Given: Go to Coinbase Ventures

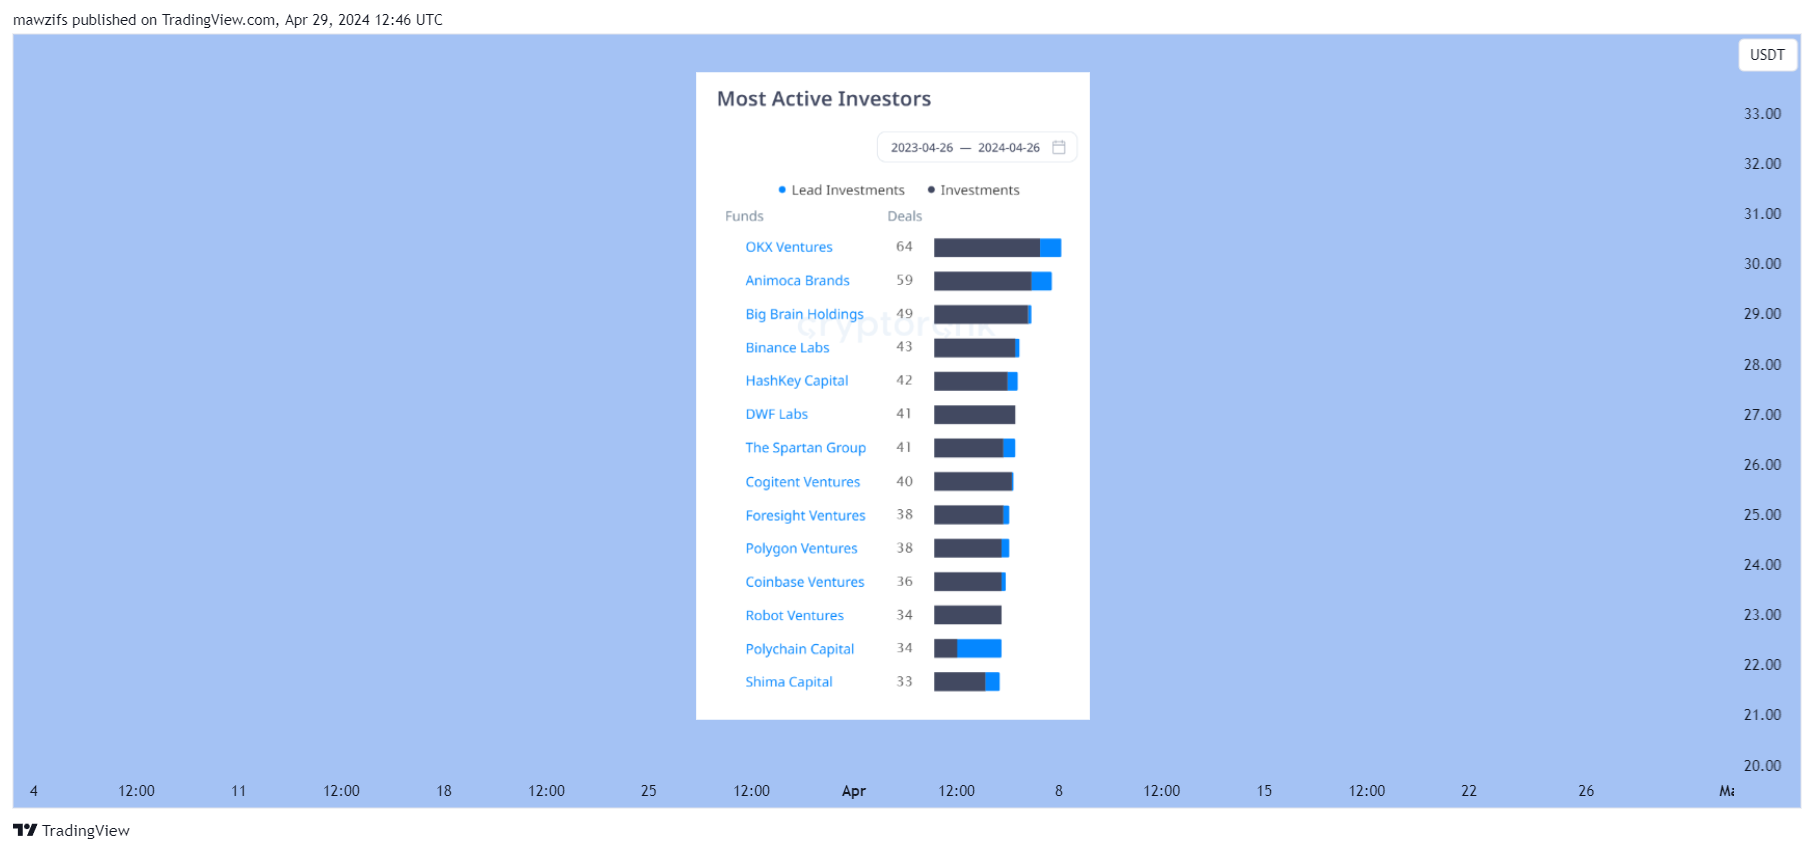Looking at the screenshot, I should (x=804, y=582).
